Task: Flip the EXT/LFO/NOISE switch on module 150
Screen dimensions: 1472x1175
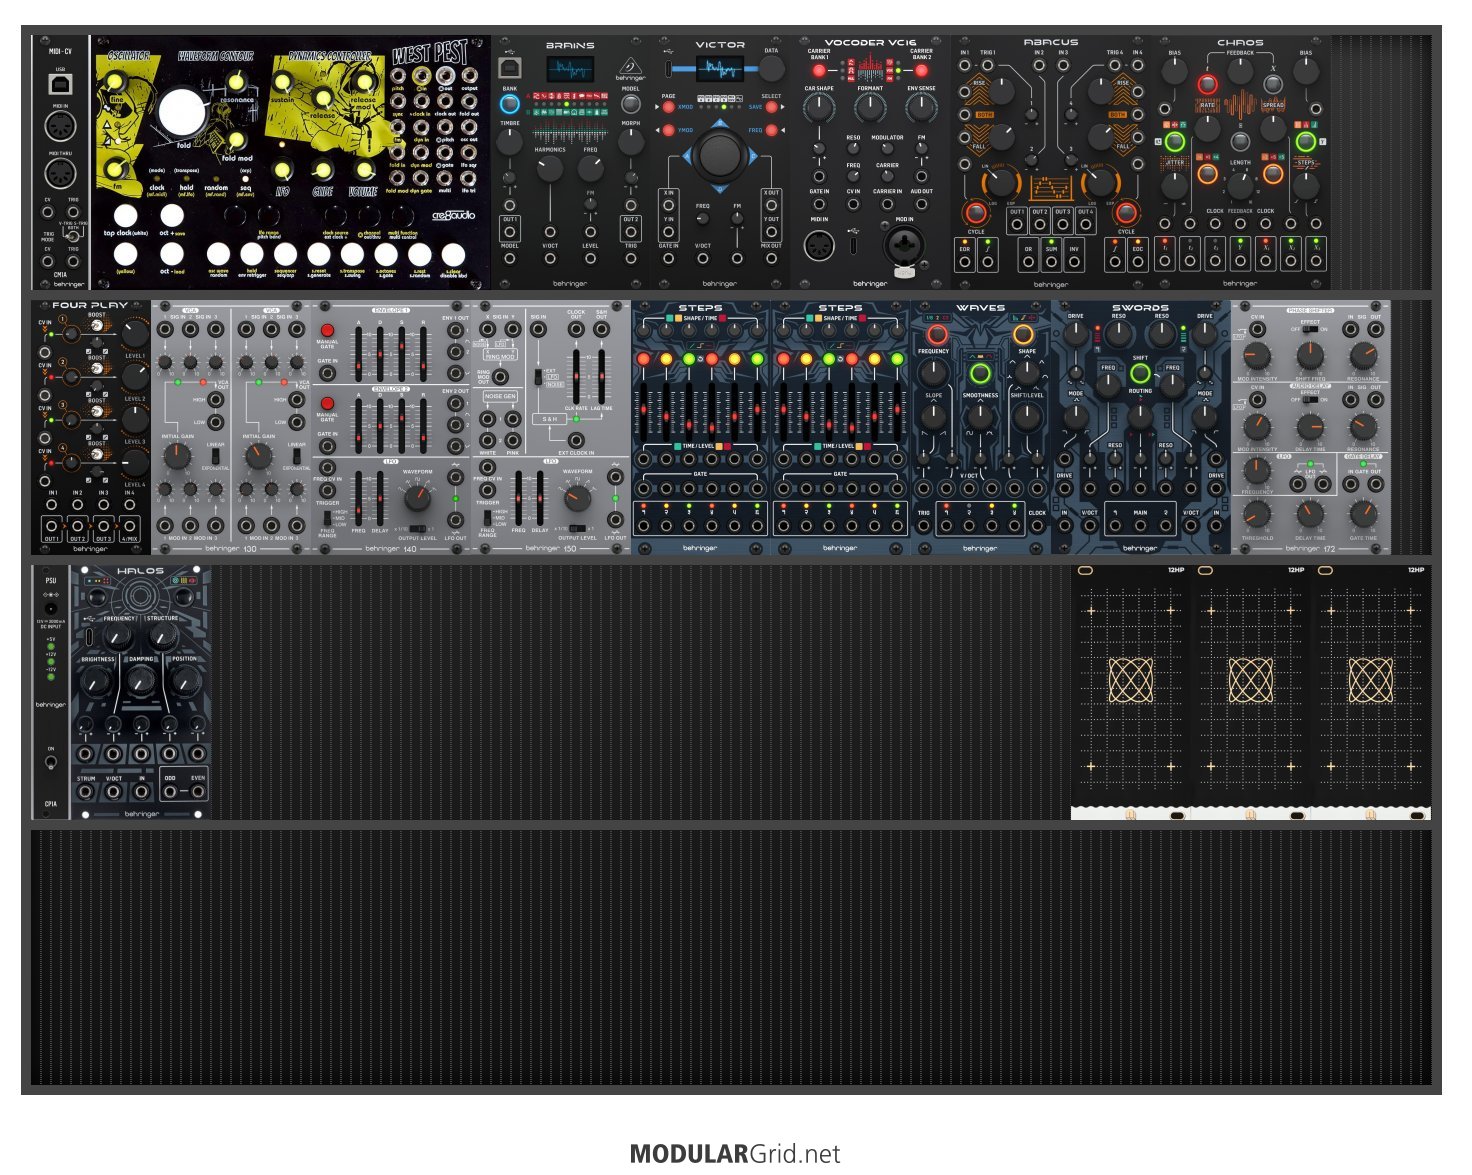Action: [x=538, y=376]
